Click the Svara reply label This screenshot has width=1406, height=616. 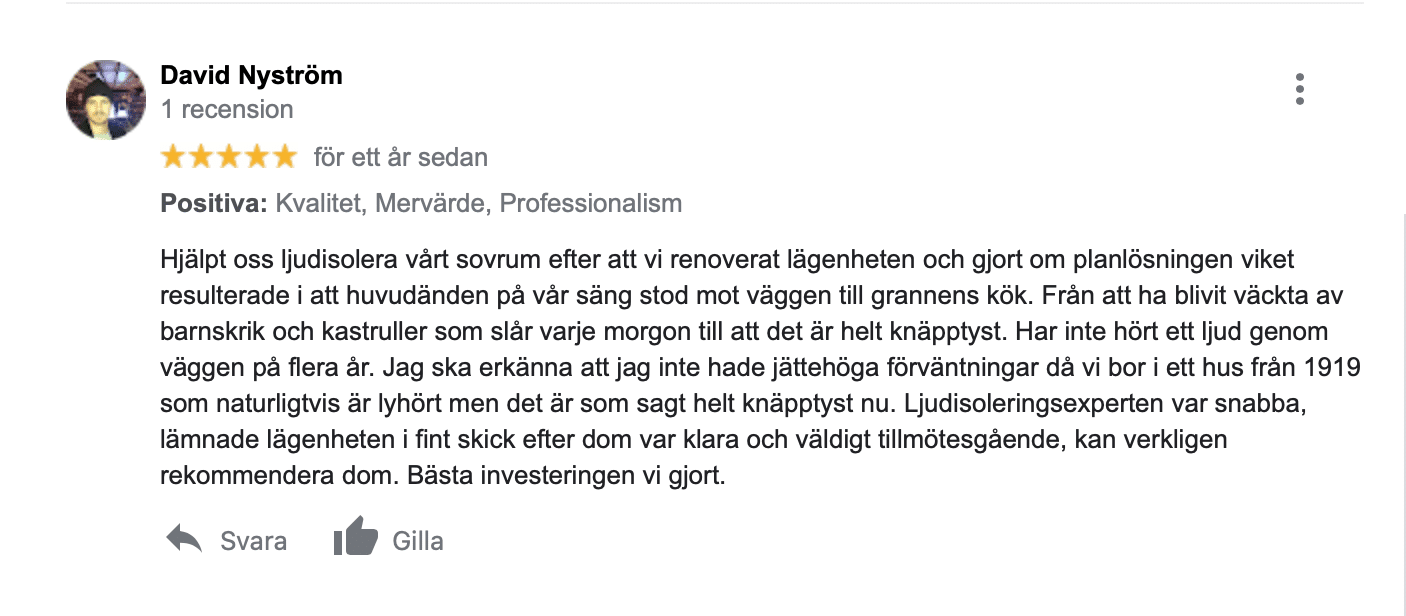point(253,541)
